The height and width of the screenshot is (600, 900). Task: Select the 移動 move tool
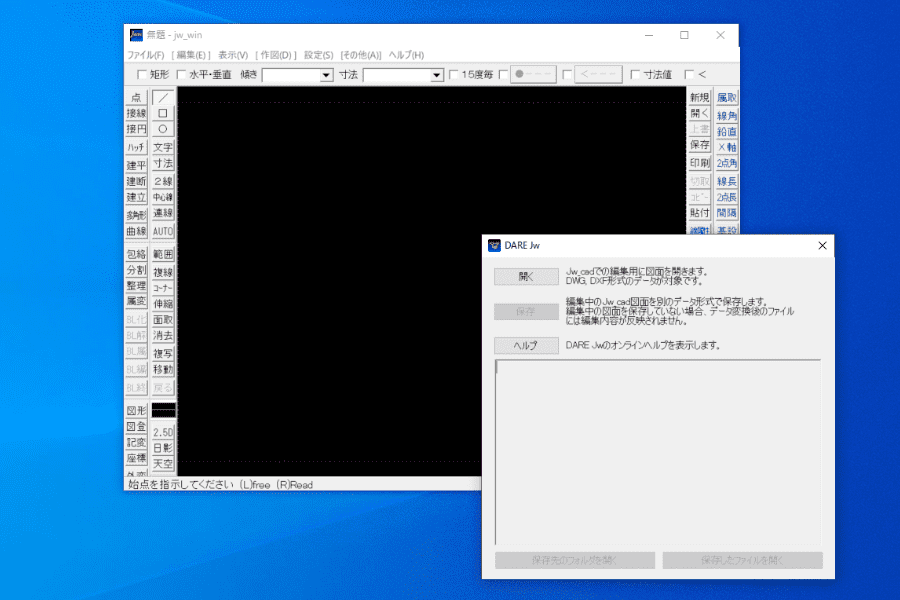(163, 369)
